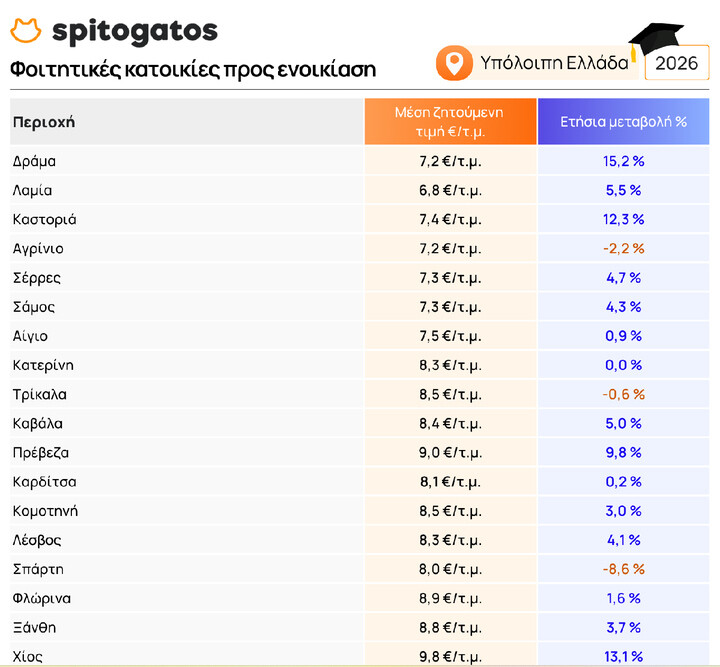Click the orange location pin icon
This screenshot has height=667, width=720.
pos(454,63)
